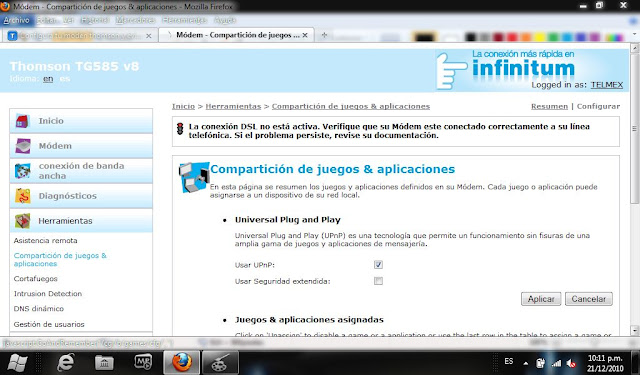
Task: Close the first Thomson modem tab
Action: pyautogui.click(x=149, y=36)
